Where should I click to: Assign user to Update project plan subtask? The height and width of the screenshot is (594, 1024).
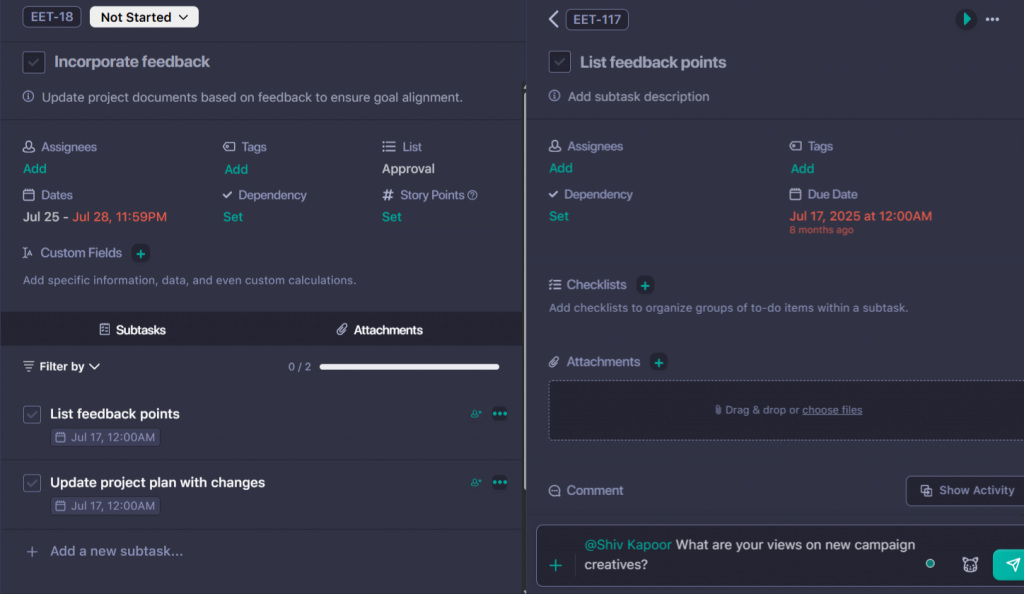pos(476,482)
